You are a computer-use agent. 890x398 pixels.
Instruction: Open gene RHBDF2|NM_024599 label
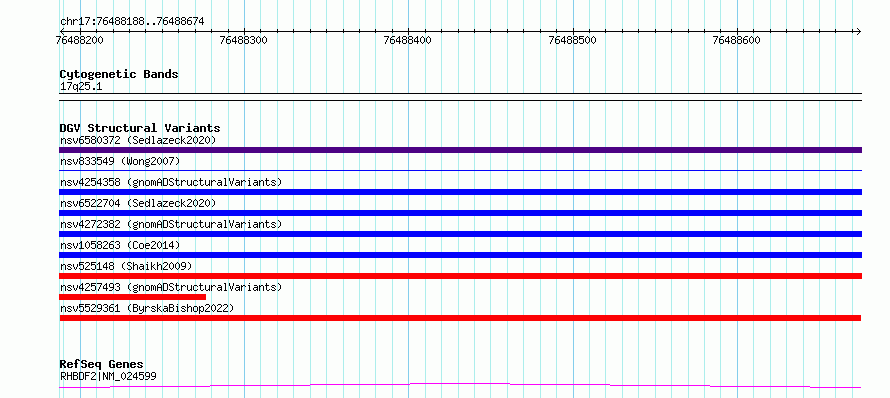(108, 376)
